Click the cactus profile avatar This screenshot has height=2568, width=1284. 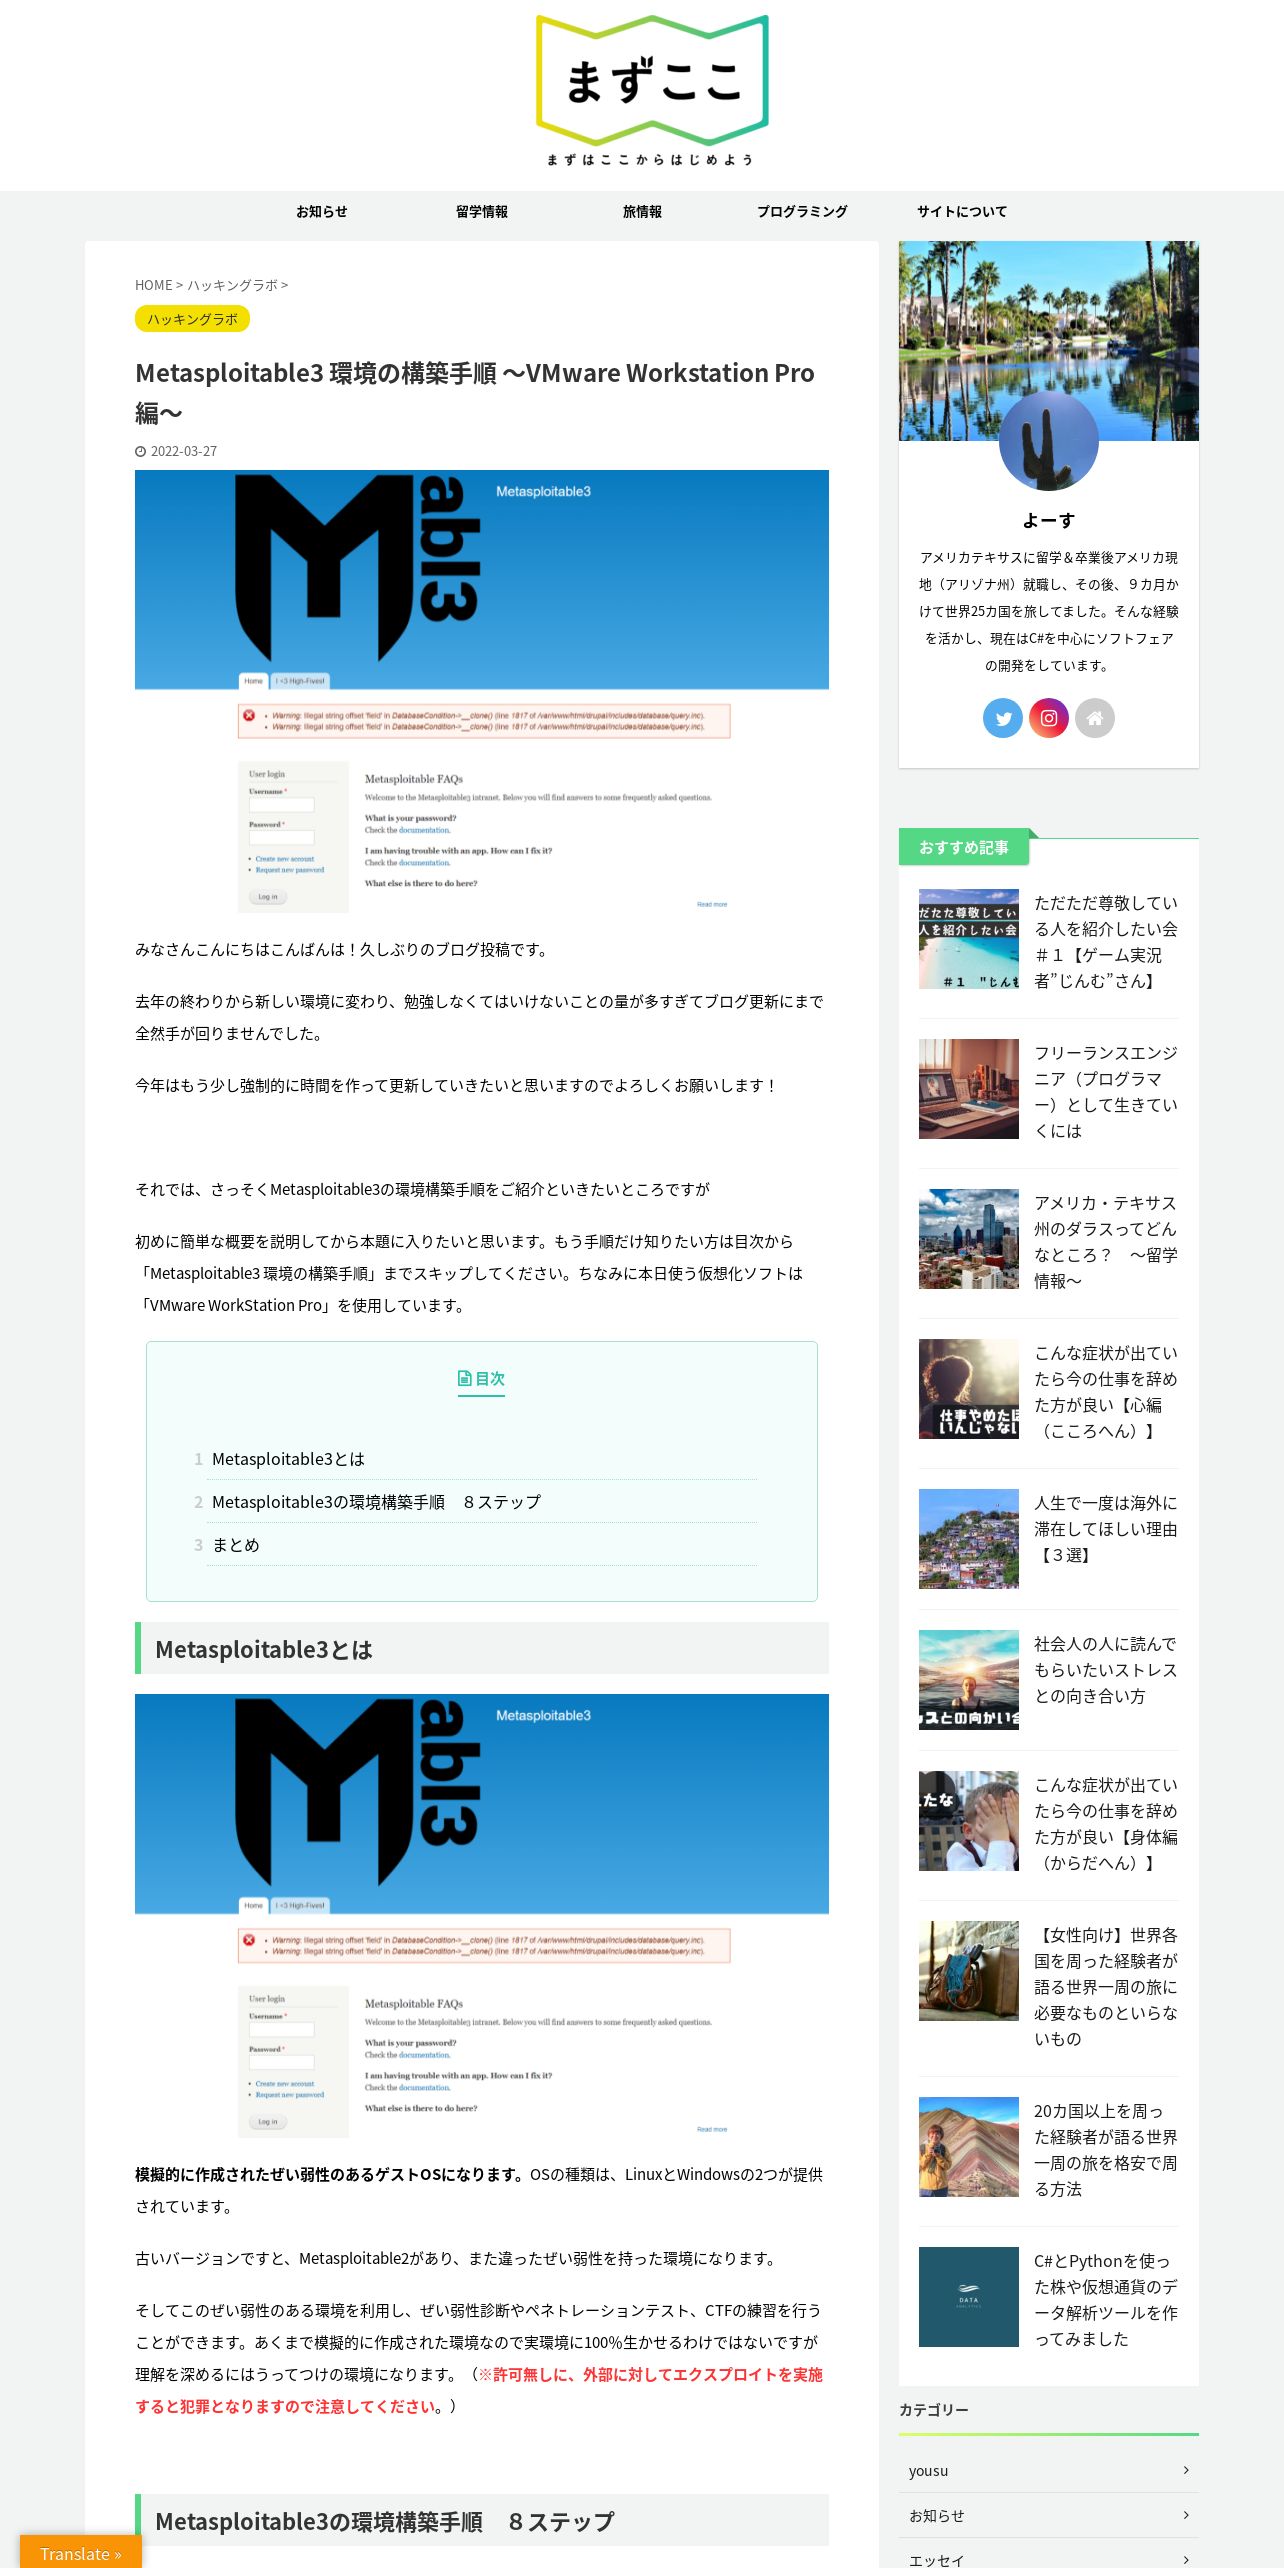1049,441
